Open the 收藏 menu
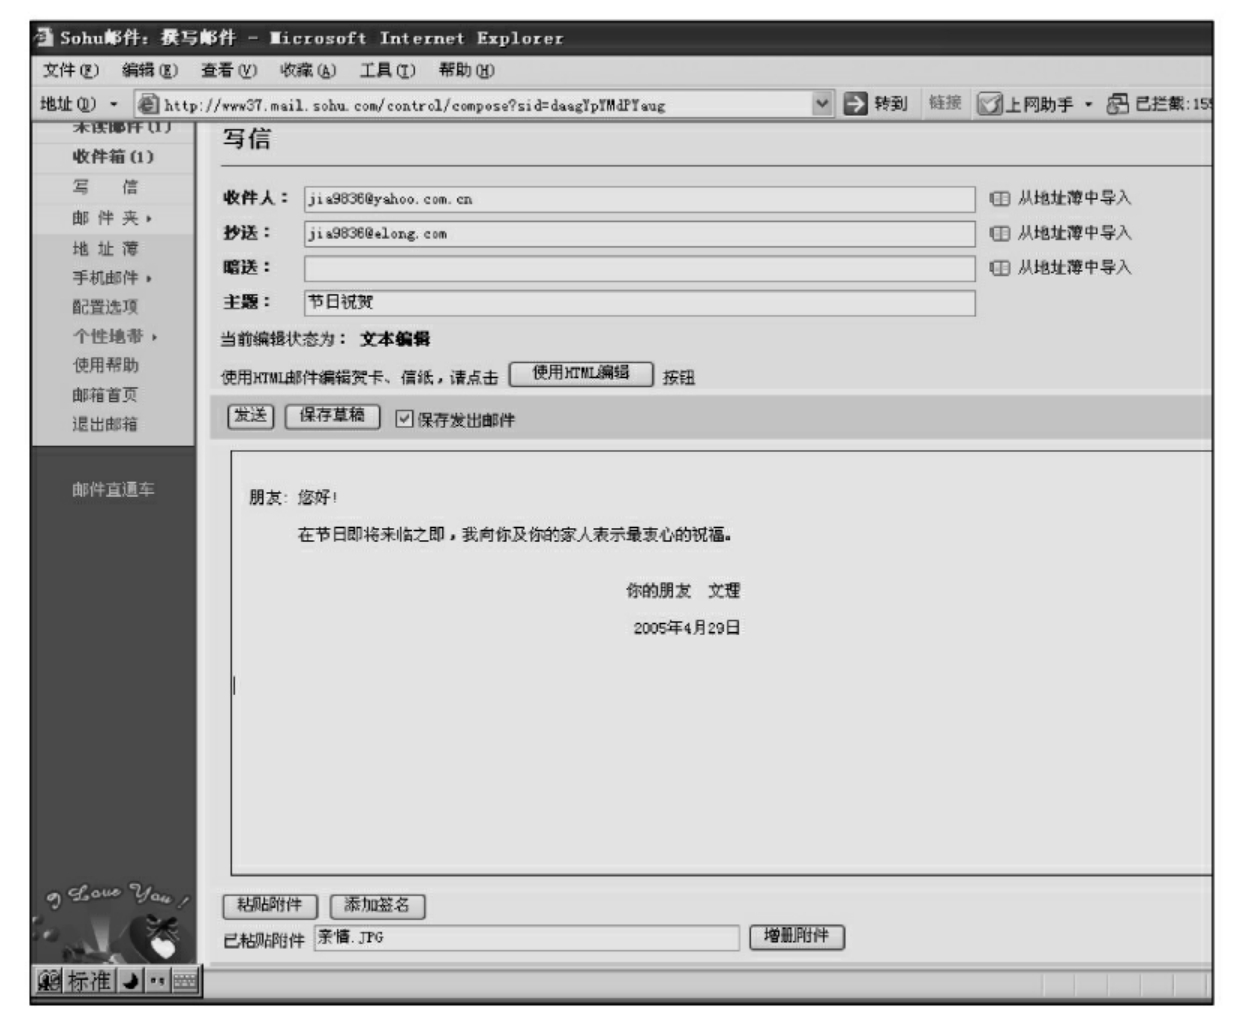Viewport: 1241px width, 1023px height. [x=308, y=70]
